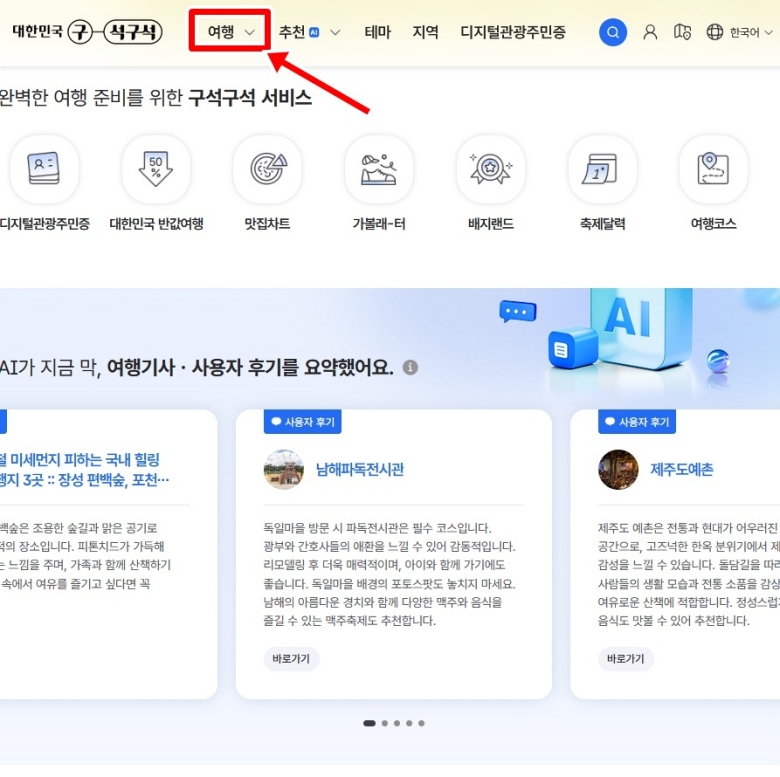This screenshot has width=780, height=777.
Task: Click the 제주도예촌 thumbnail image
Action: coord(618,470)
